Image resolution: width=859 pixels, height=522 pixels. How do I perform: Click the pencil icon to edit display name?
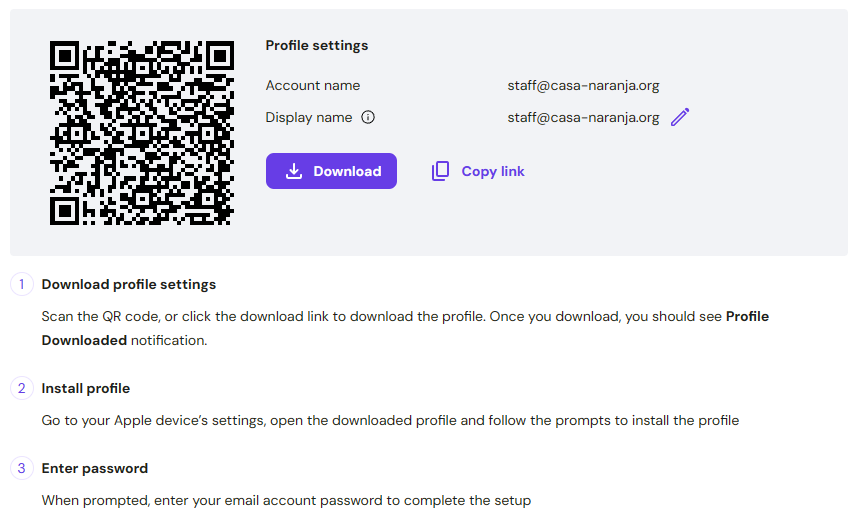[680, 117]
